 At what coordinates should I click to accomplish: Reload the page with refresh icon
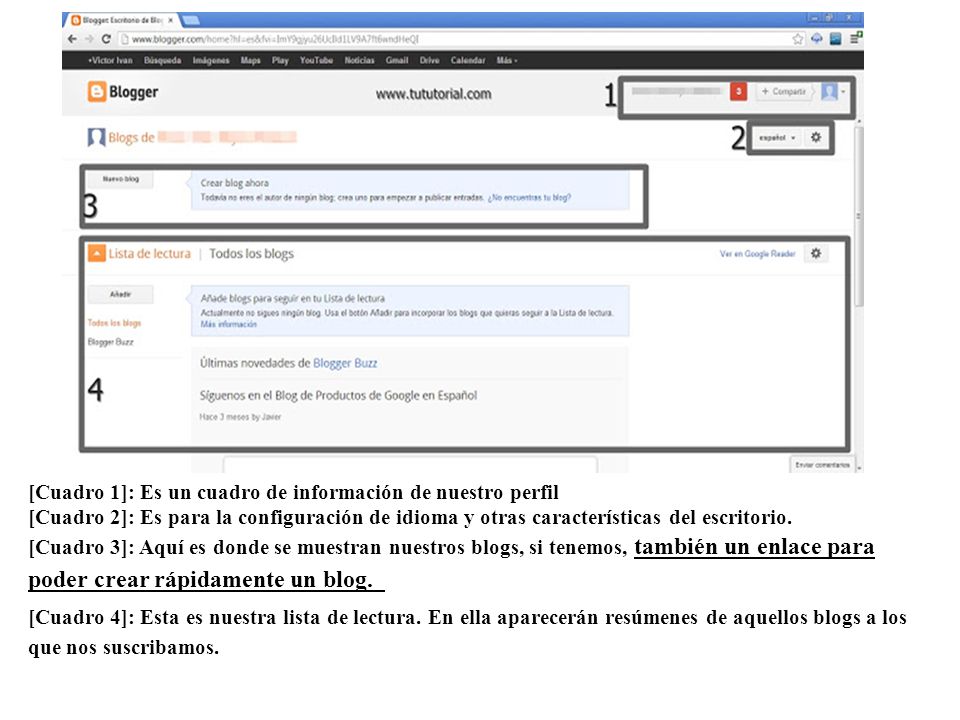tap(106, 39)
